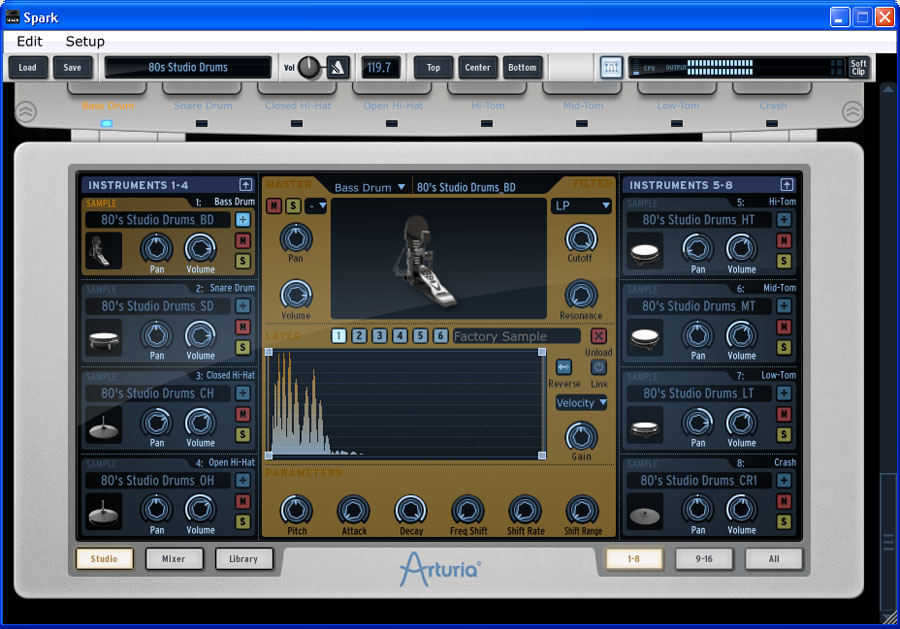Click the Instruments 1-4 header arrow icon

point(245,185)
